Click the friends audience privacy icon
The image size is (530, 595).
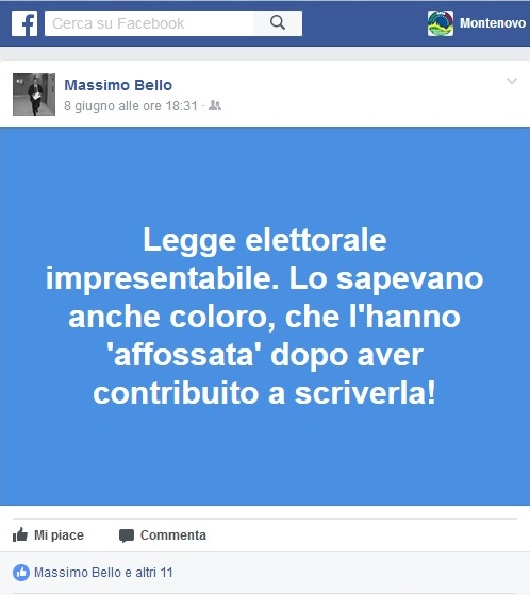click(215, 105)
